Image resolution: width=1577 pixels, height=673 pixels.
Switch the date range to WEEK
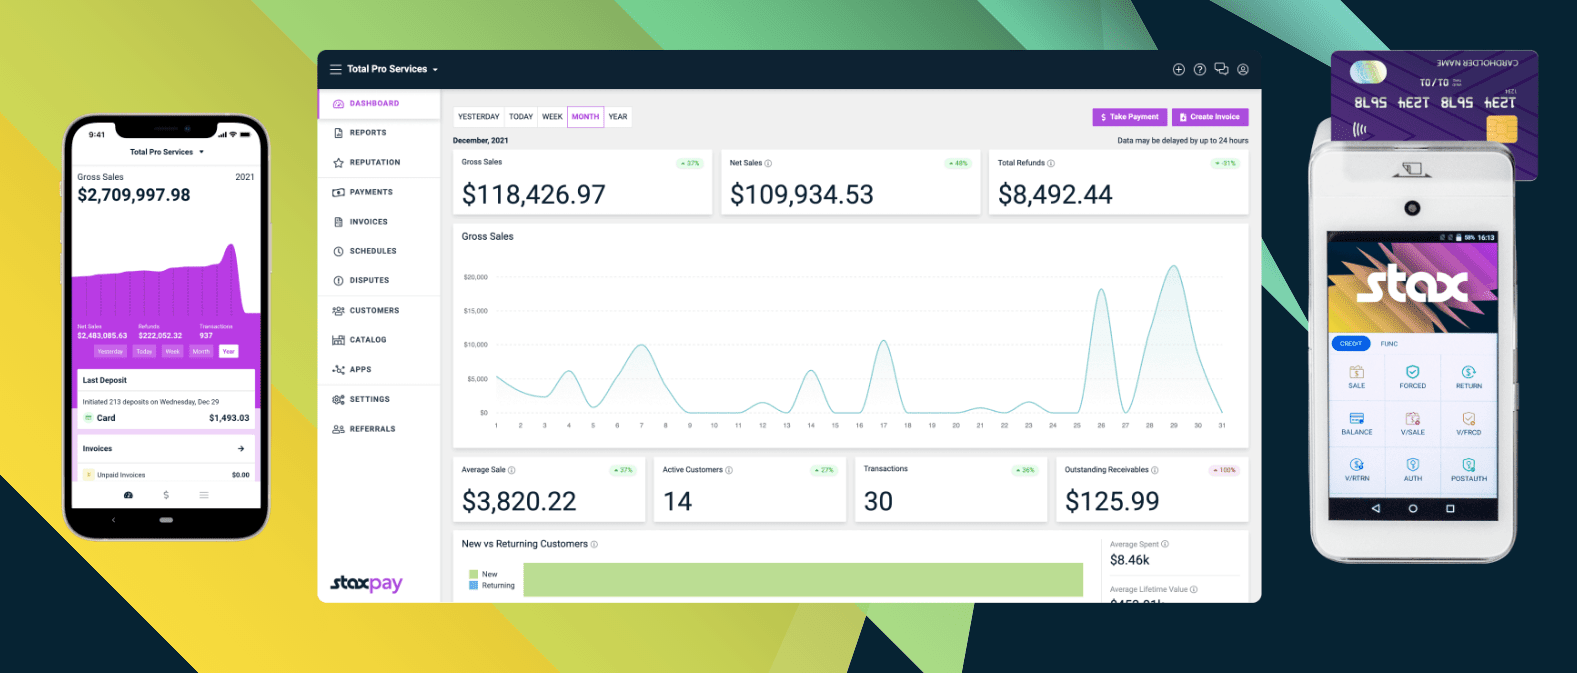[x=552, y=117]
